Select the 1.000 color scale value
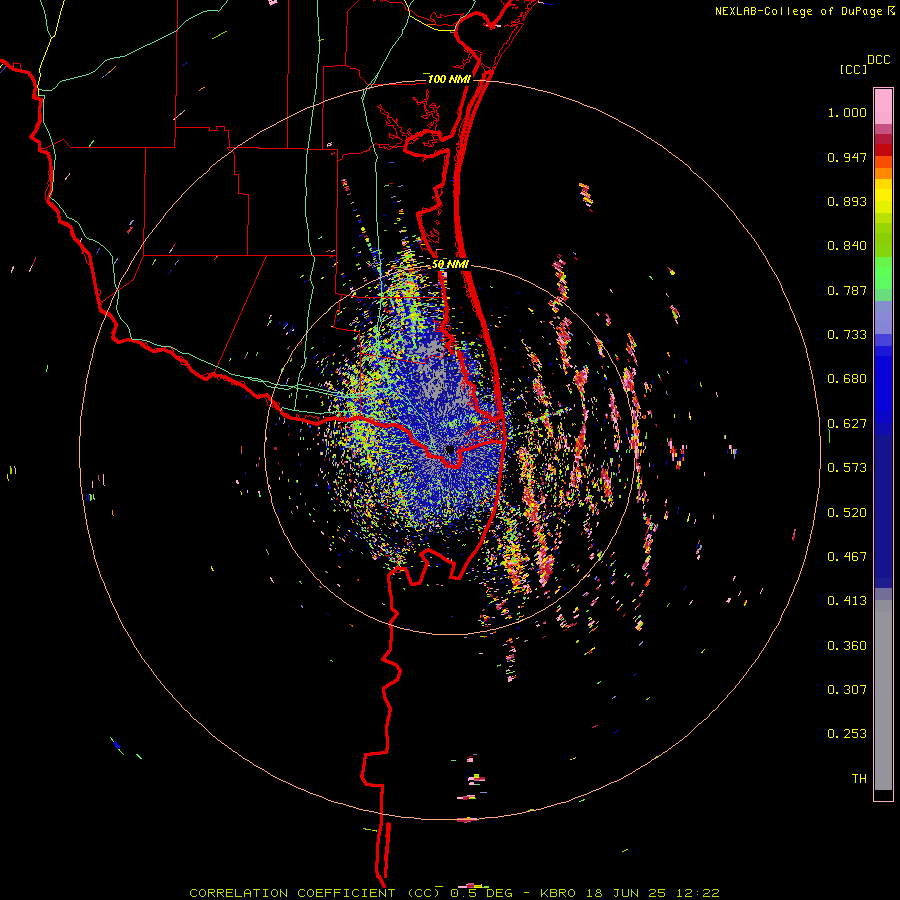This screenshot has height=900, width=900. (847, 112)
